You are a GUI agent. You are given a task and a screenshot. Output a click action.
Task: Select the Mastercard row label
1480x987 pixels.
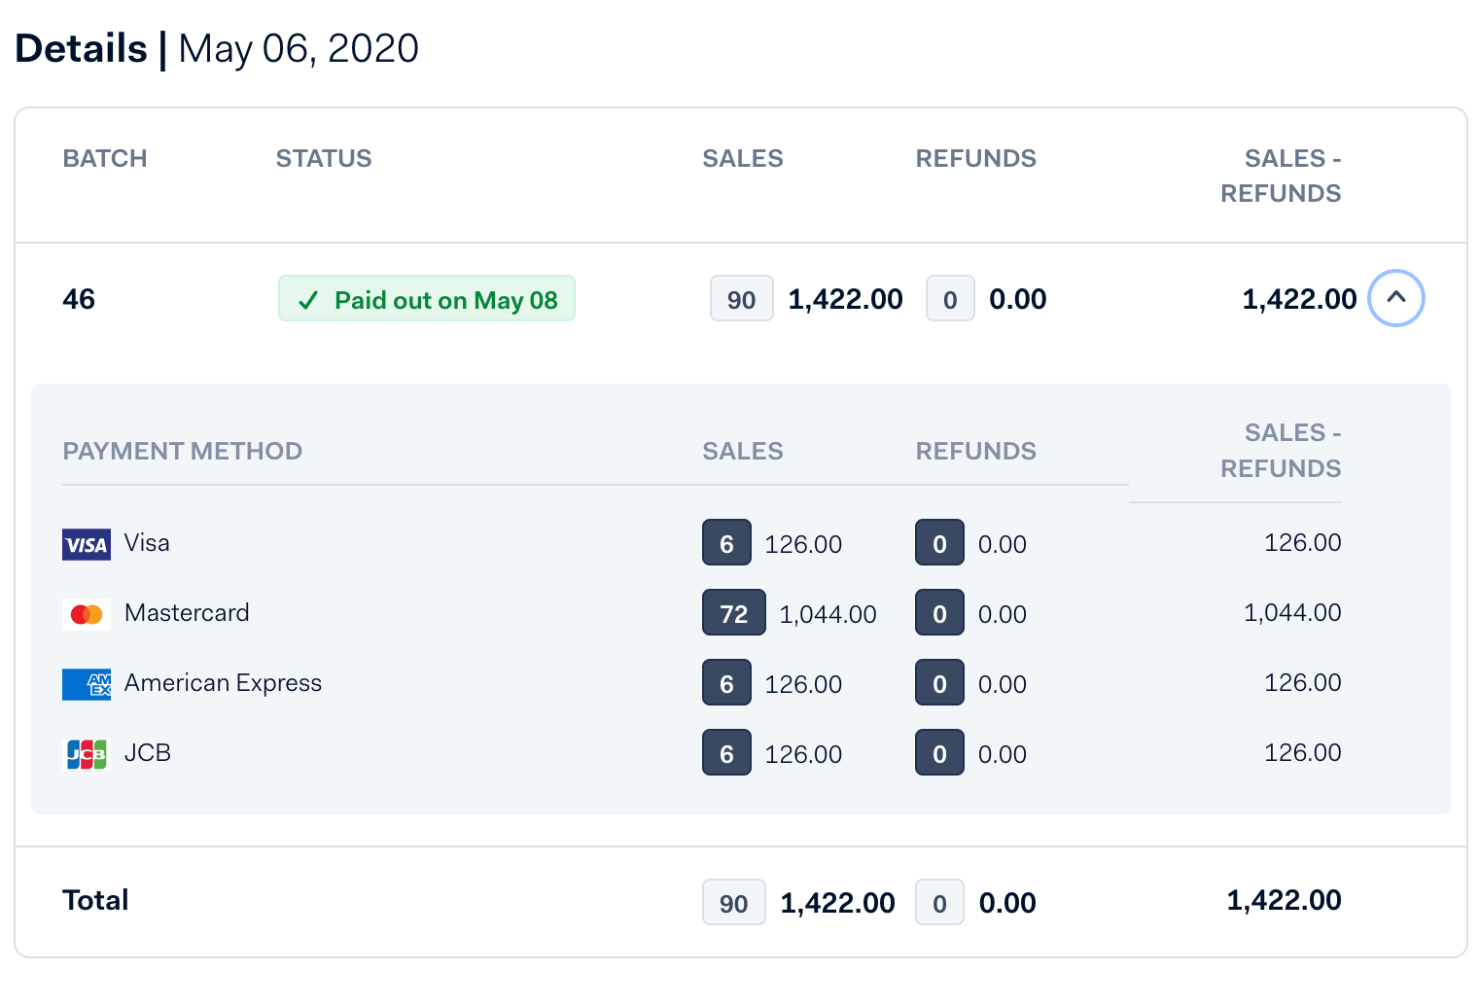[x=187, y=613]
